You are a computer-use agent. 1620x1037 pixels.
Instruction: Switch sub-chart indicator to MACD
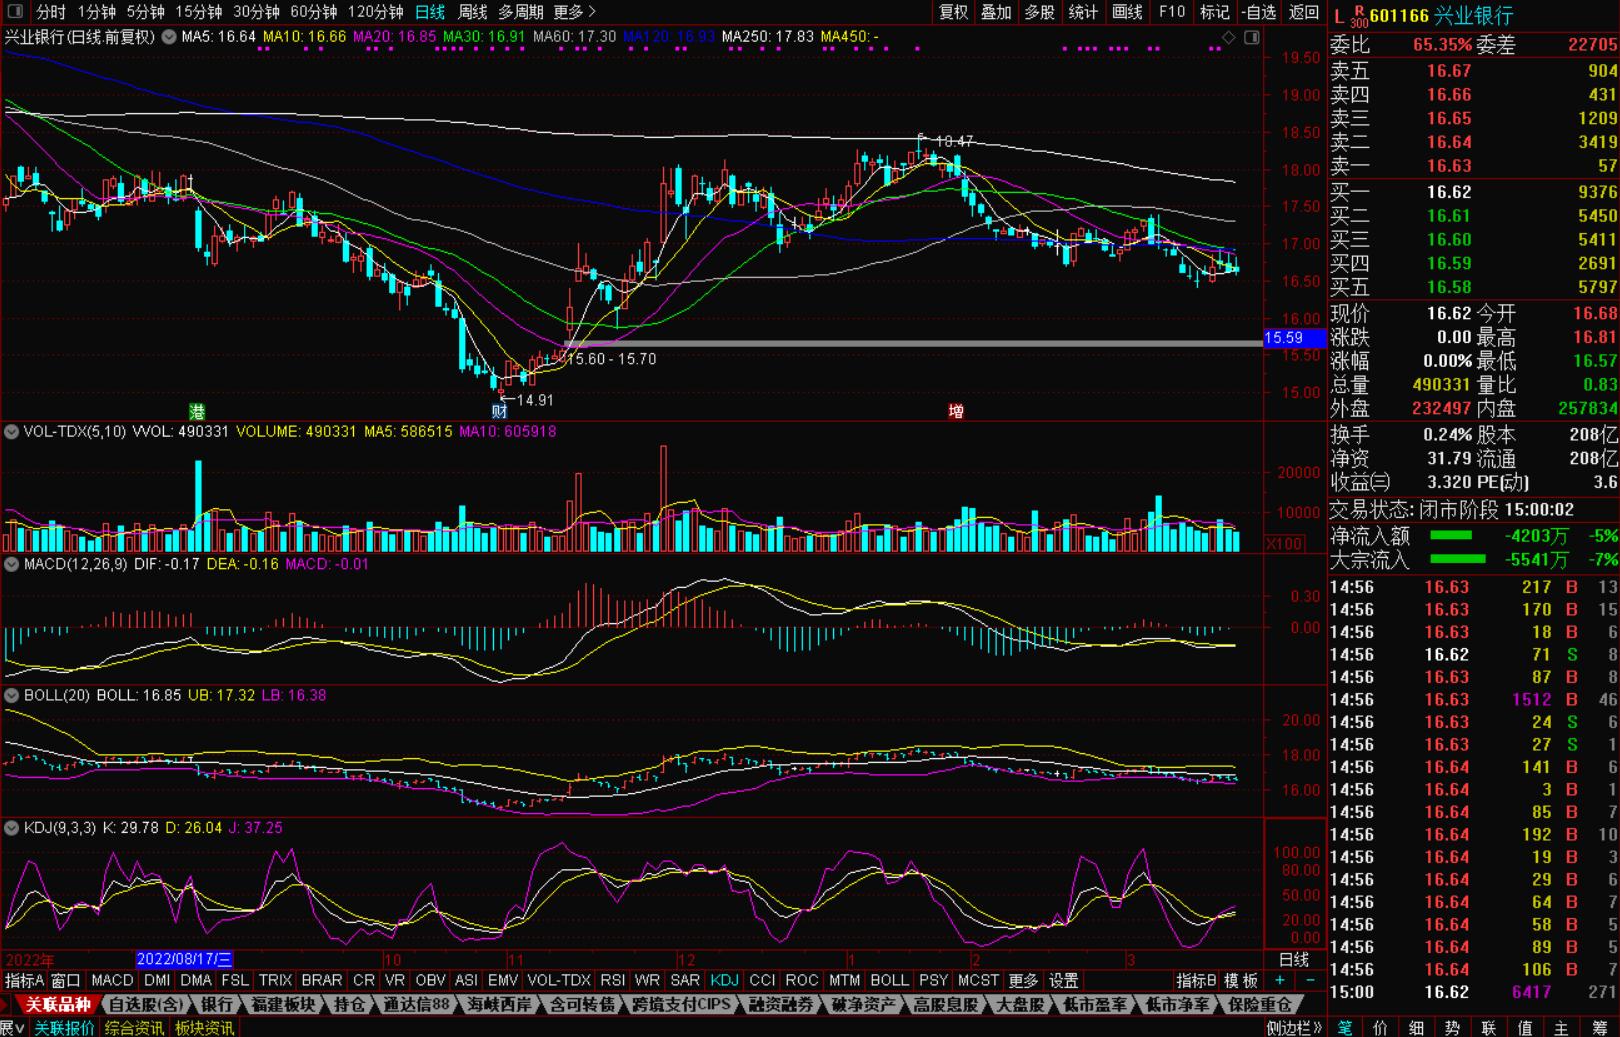click(x=112, y=981)
